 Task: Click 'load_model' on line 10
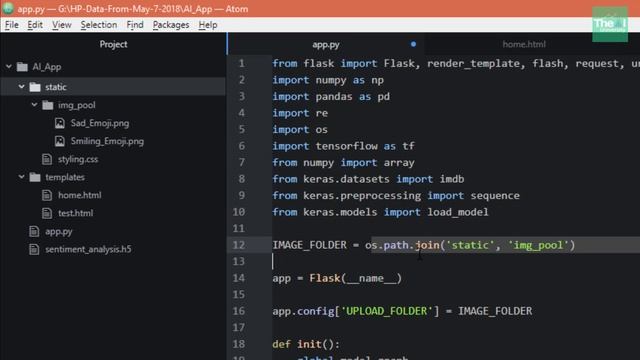pos(458,212)
